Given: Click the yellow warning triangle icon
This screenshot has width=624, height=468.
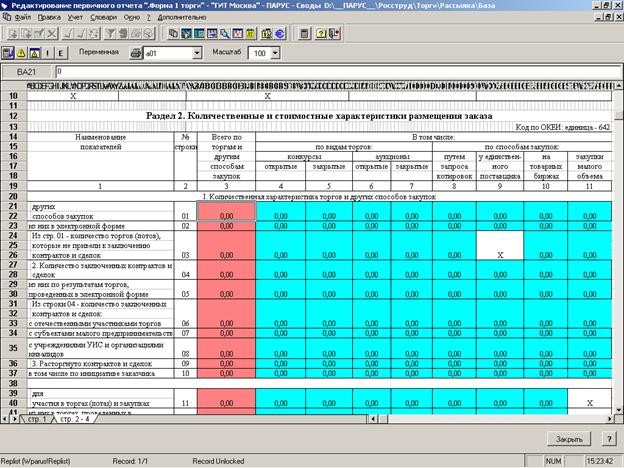Looking at the screenshot, I should 21,53.
